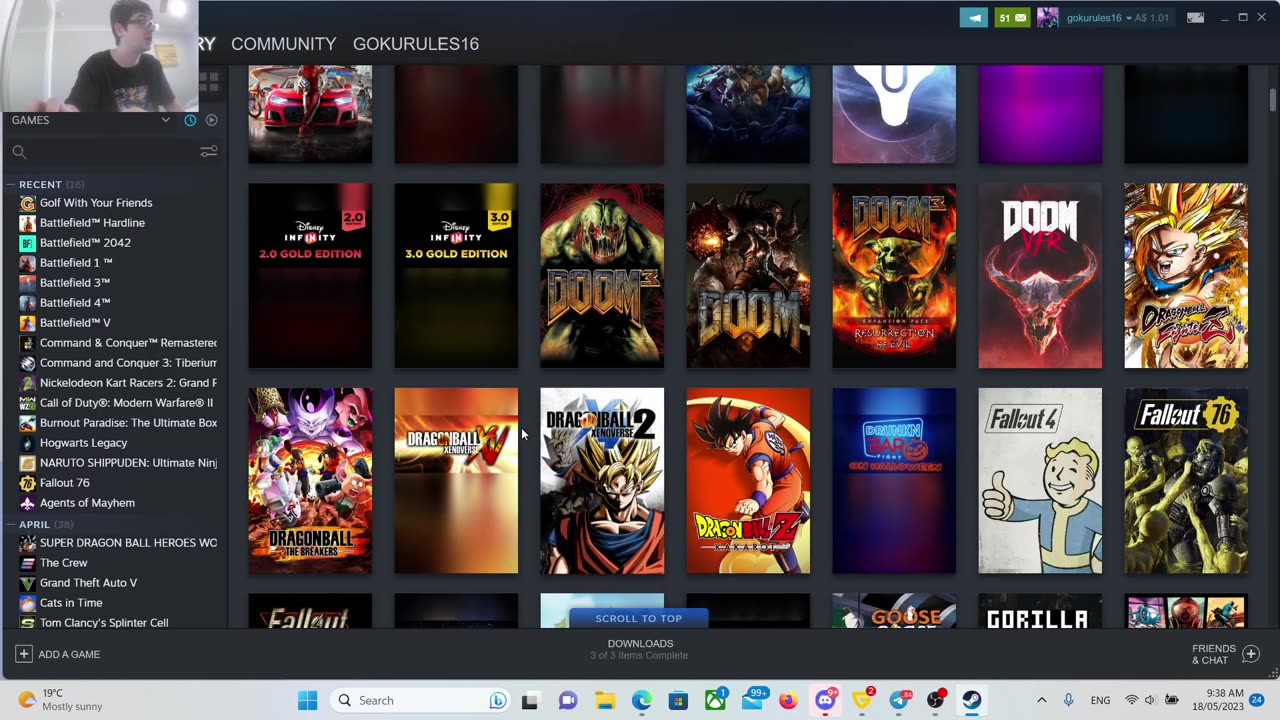Open DOOM 3 Resurrection of Evil cover
Screen dimensions: 1280x720
tap(894, 276)
